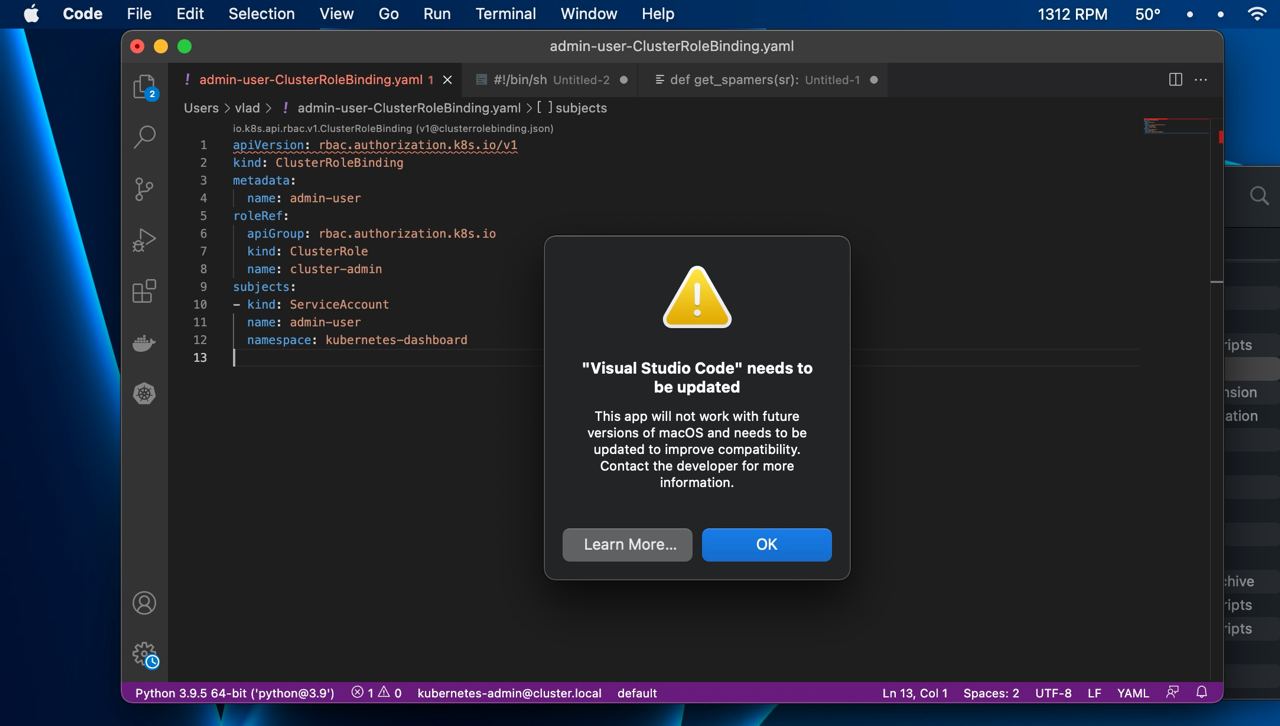Open the Edit menu
The image size is (1280, 726).
click(190, 14)
